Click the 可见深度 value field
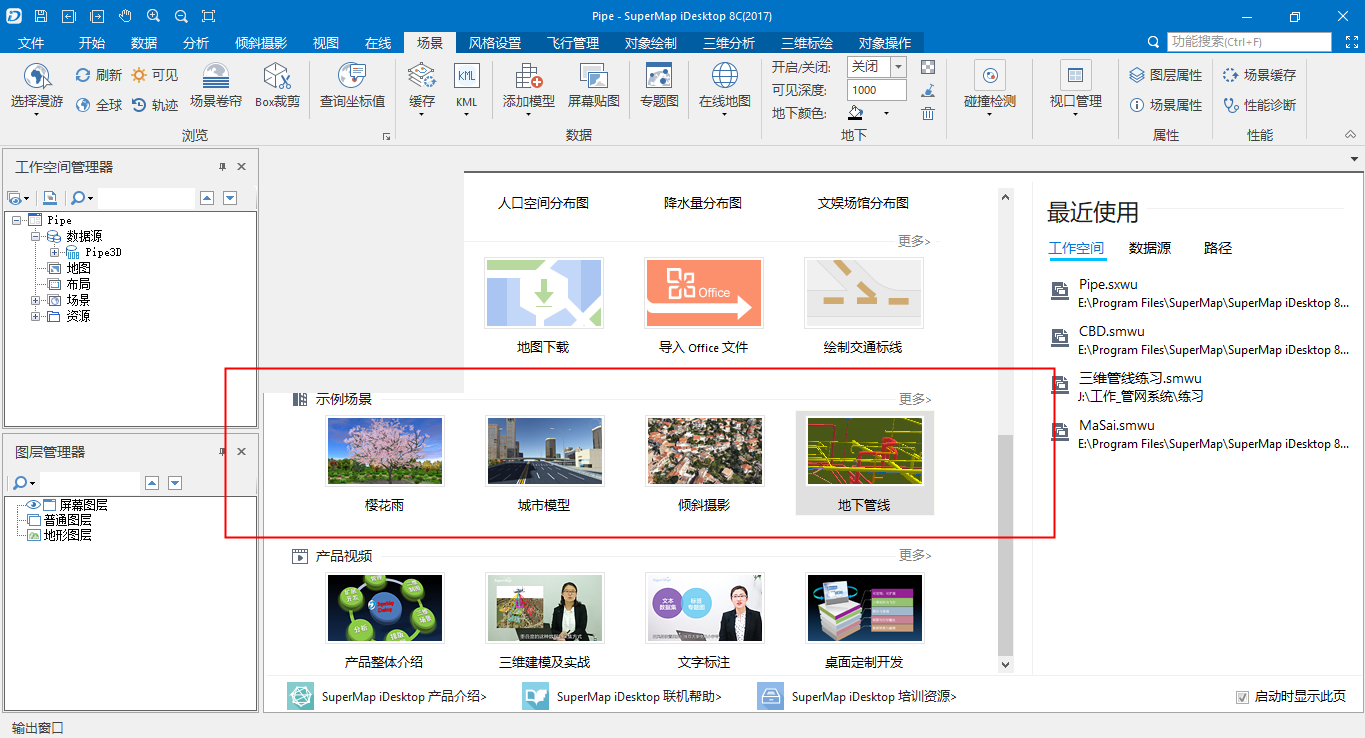 pyautogui.click(x=877, y=90)
